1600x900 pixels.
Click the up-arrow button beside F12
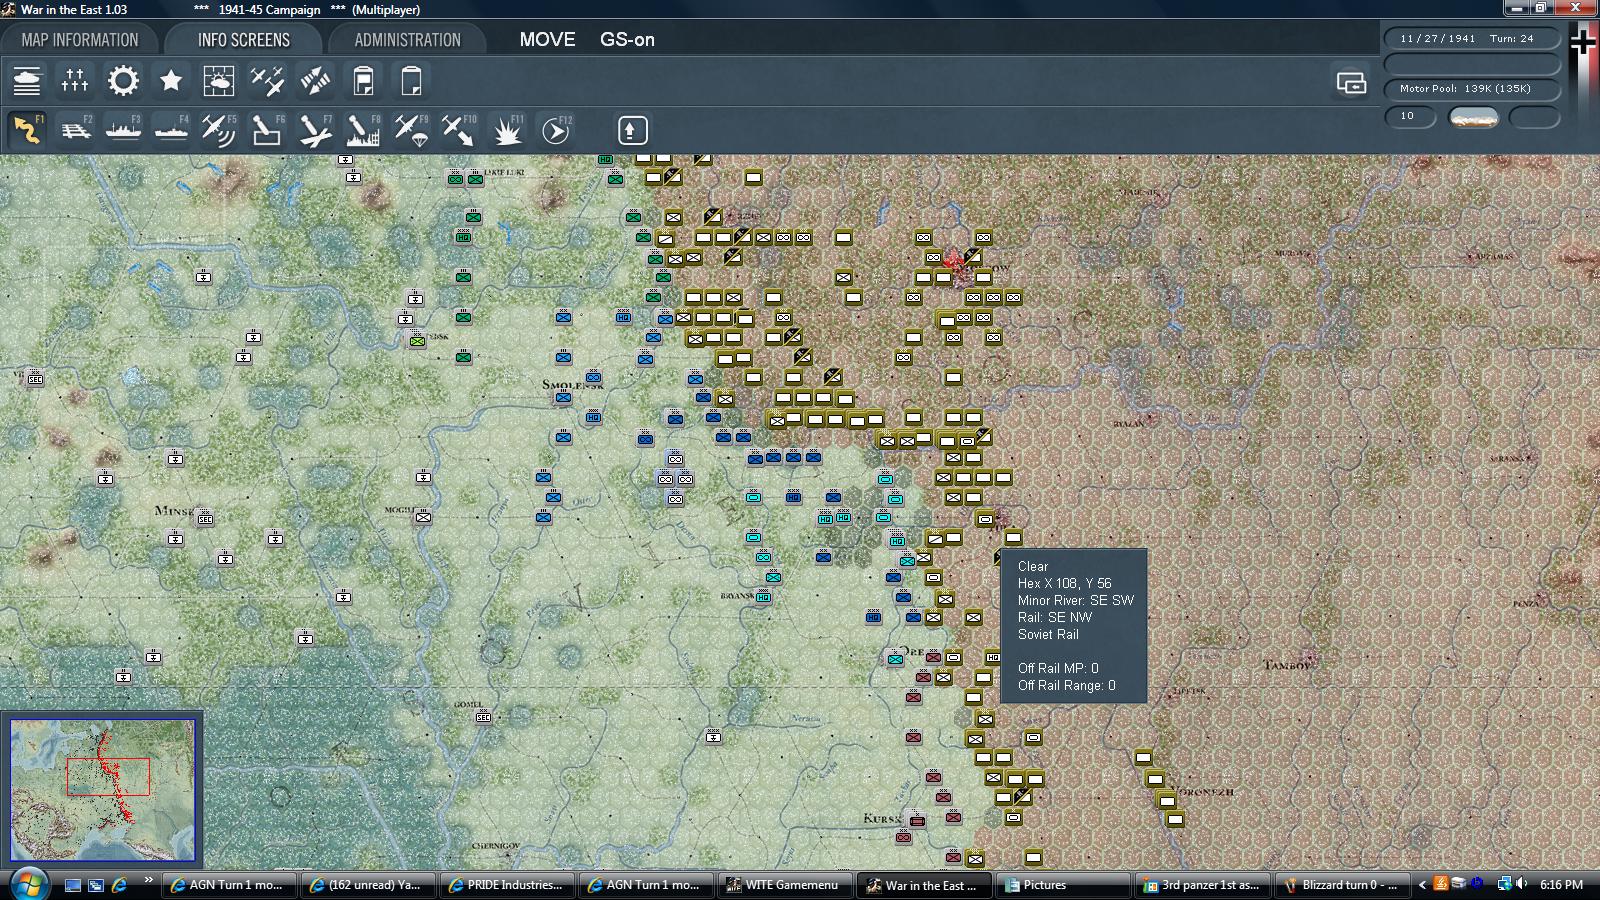[632, 130]
